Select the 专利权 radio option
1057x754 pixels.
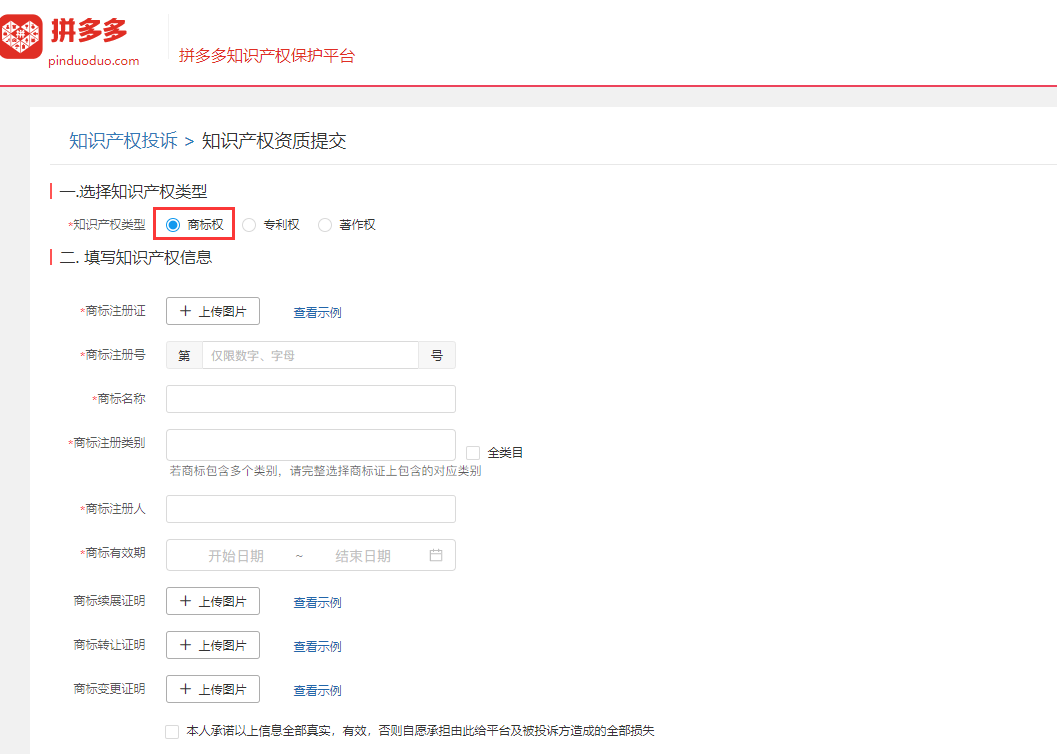tap(249, 225)
